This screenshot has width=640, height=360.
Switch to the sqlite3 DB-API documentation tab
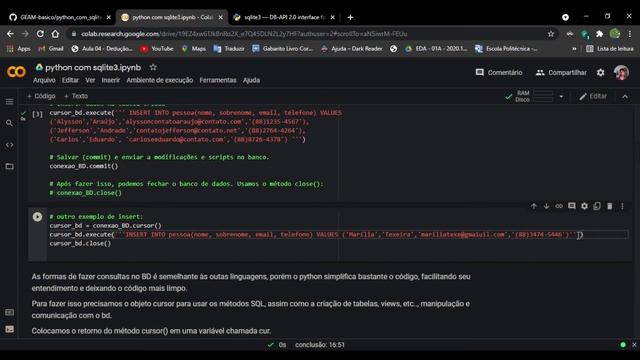point(284,17)
